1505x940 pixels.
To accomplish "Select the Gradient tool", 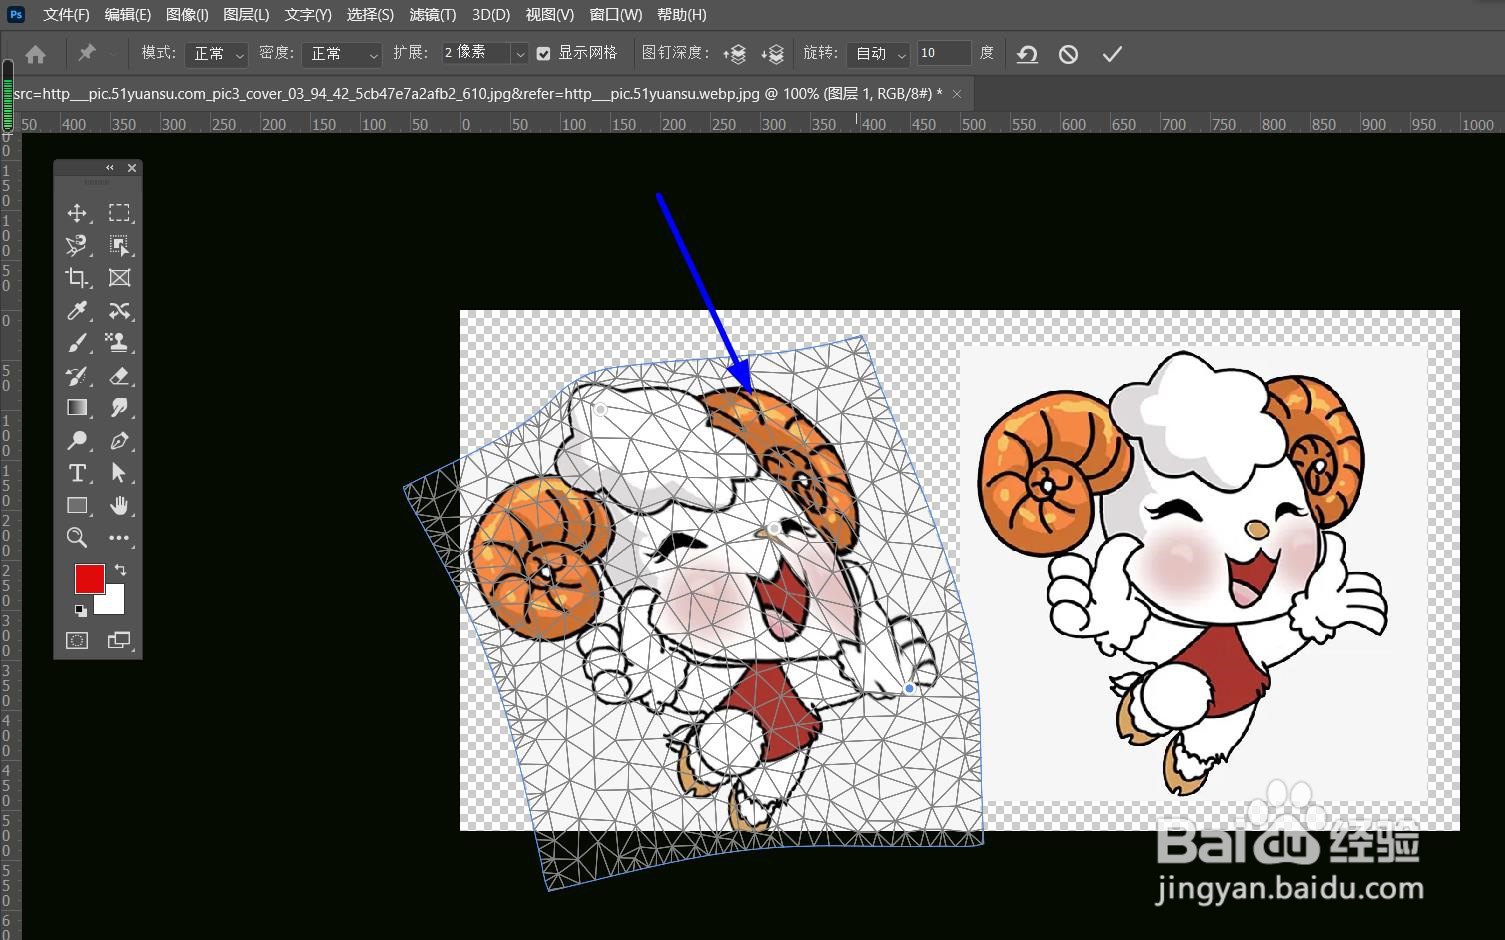I will 76,408.
